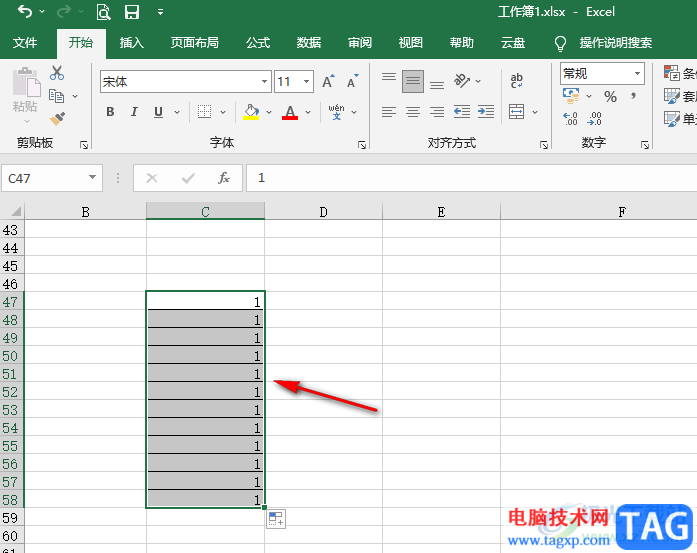This screenshot has width=697, height=553.
Task: Increase font size with large A icon
Action: click(328, 81)
